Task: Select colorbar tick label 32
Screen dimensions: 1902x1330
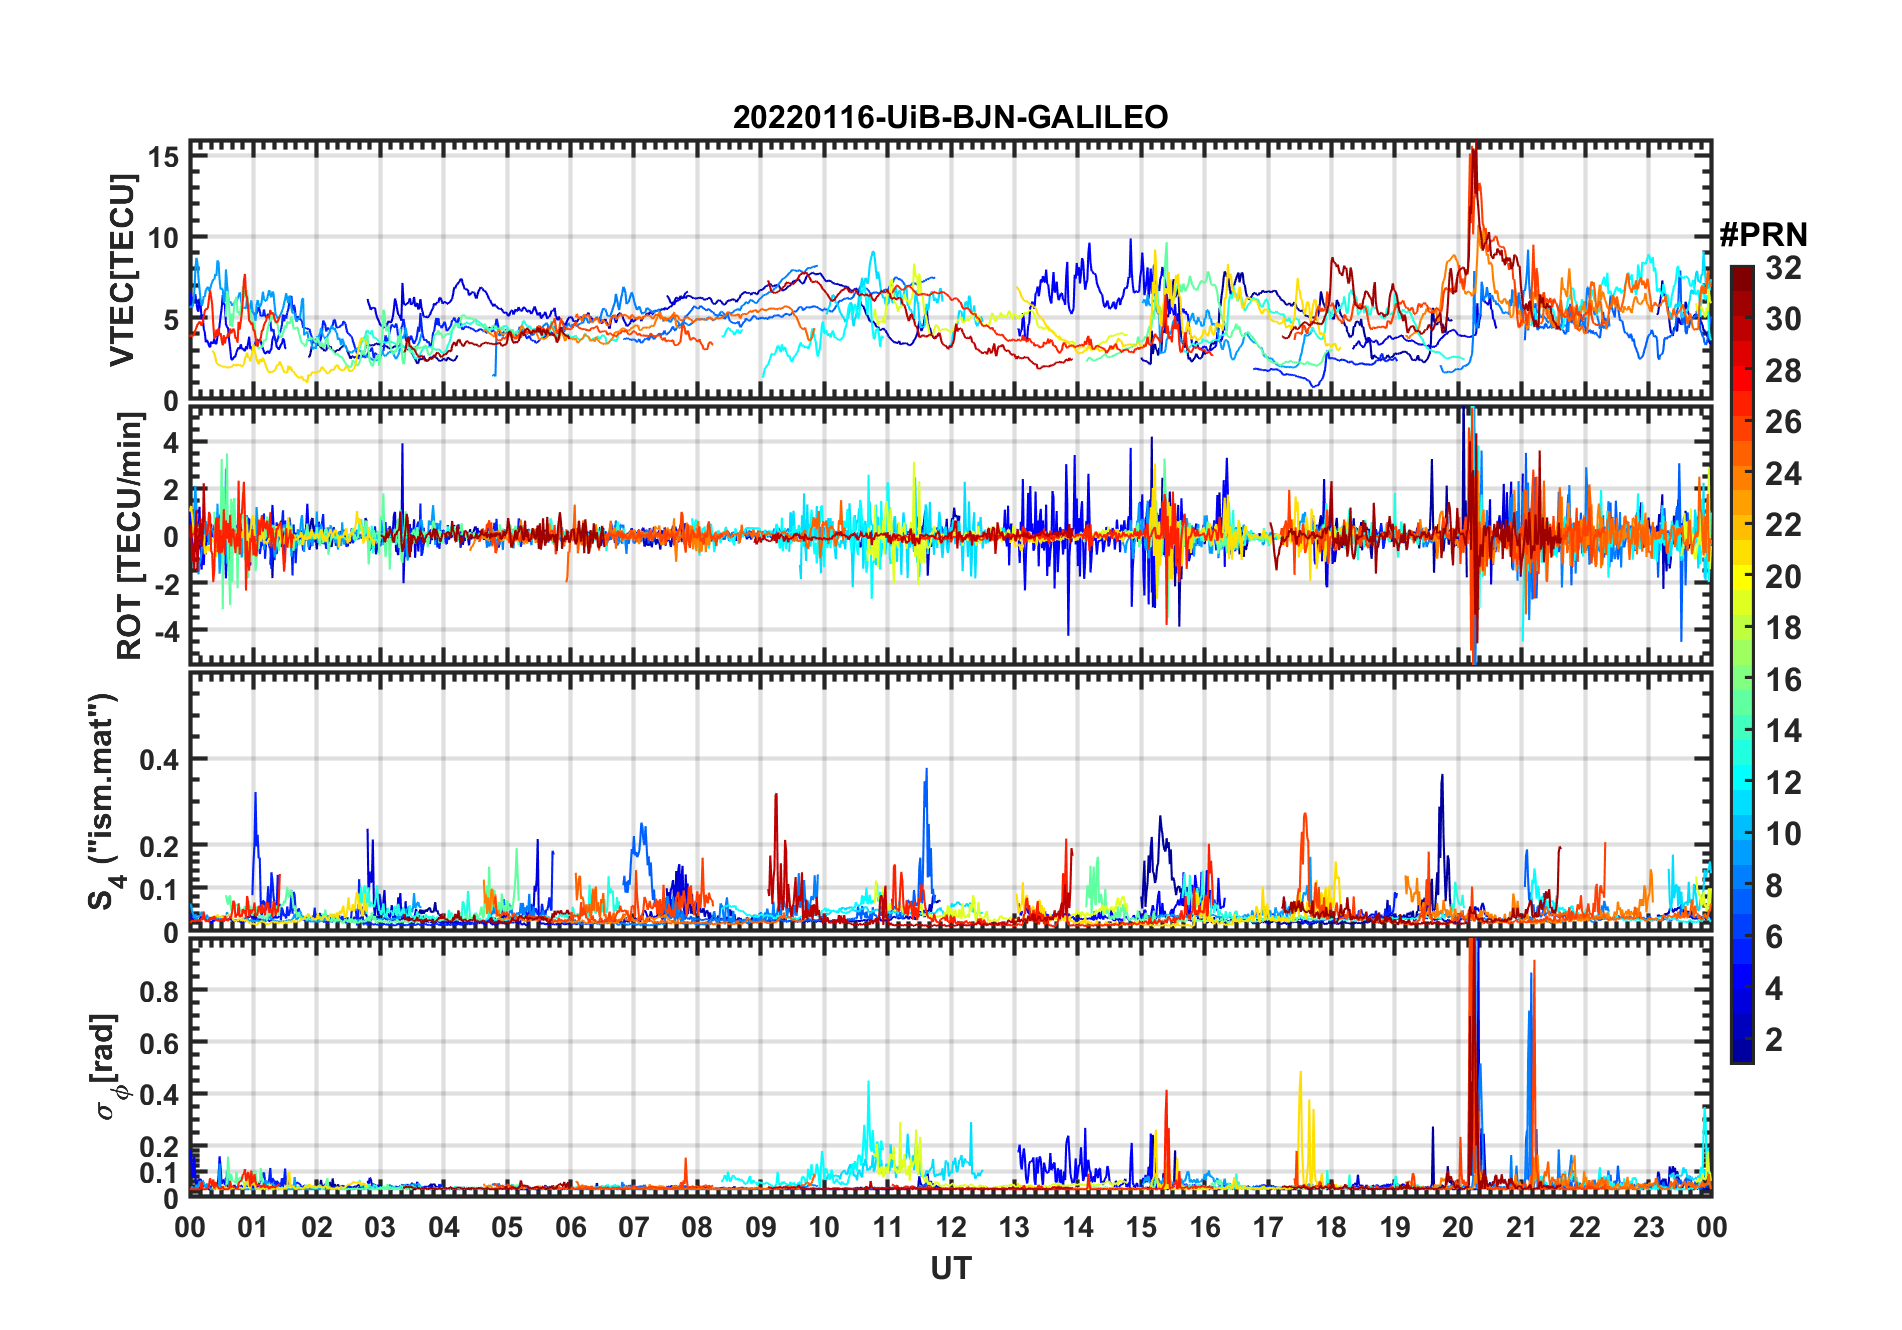Action: (1783, 267)
